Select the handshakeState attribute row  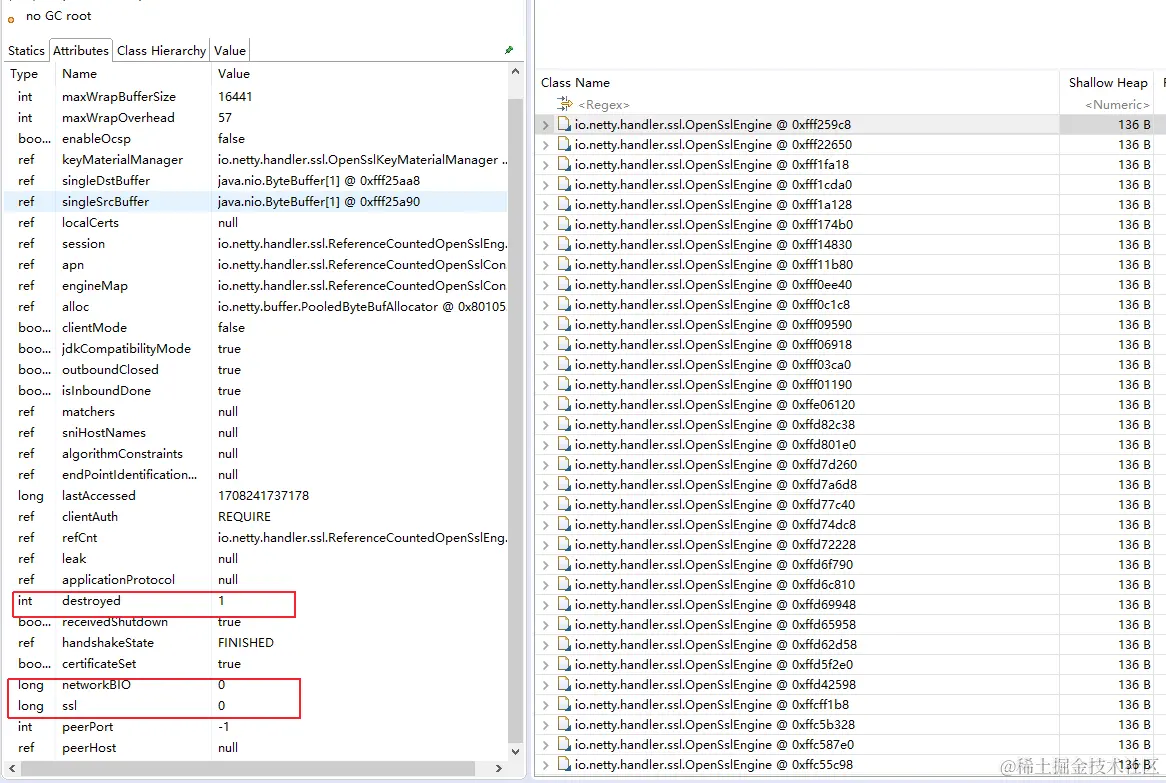point(256,642)
